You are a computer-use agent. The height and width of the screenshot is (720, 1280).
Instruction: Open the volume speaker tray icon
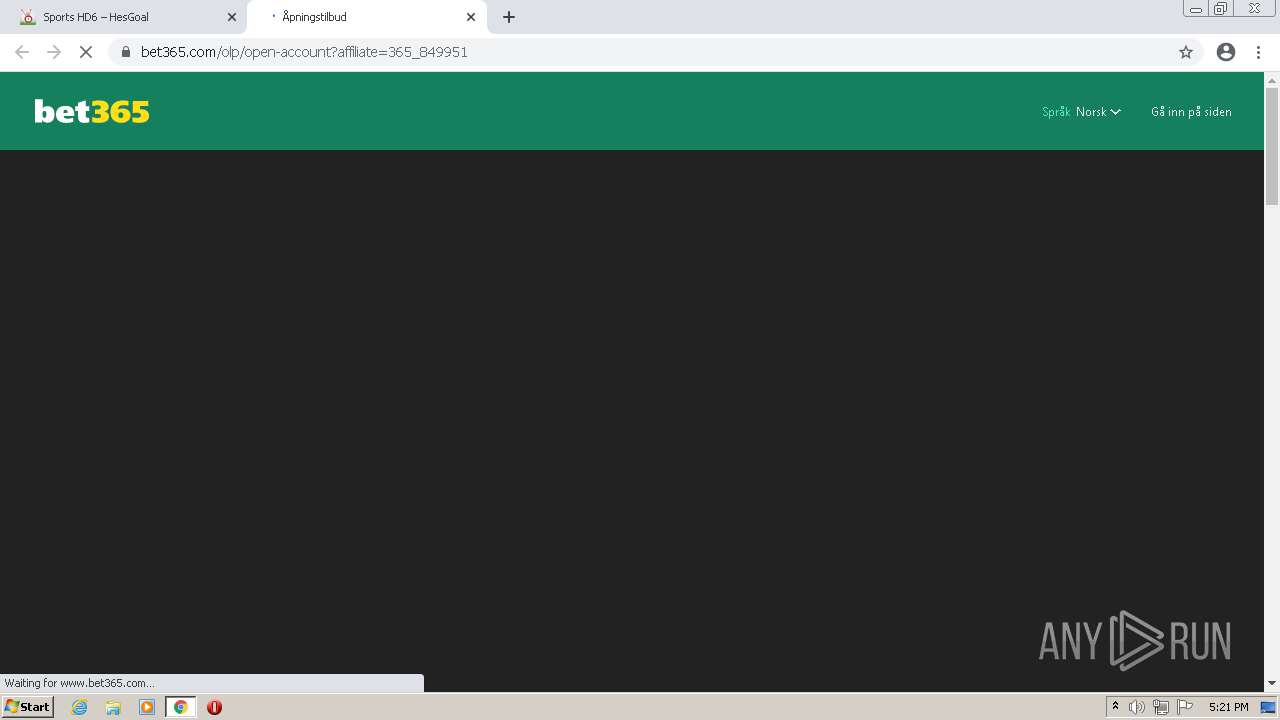click(x=1137, y=707)
